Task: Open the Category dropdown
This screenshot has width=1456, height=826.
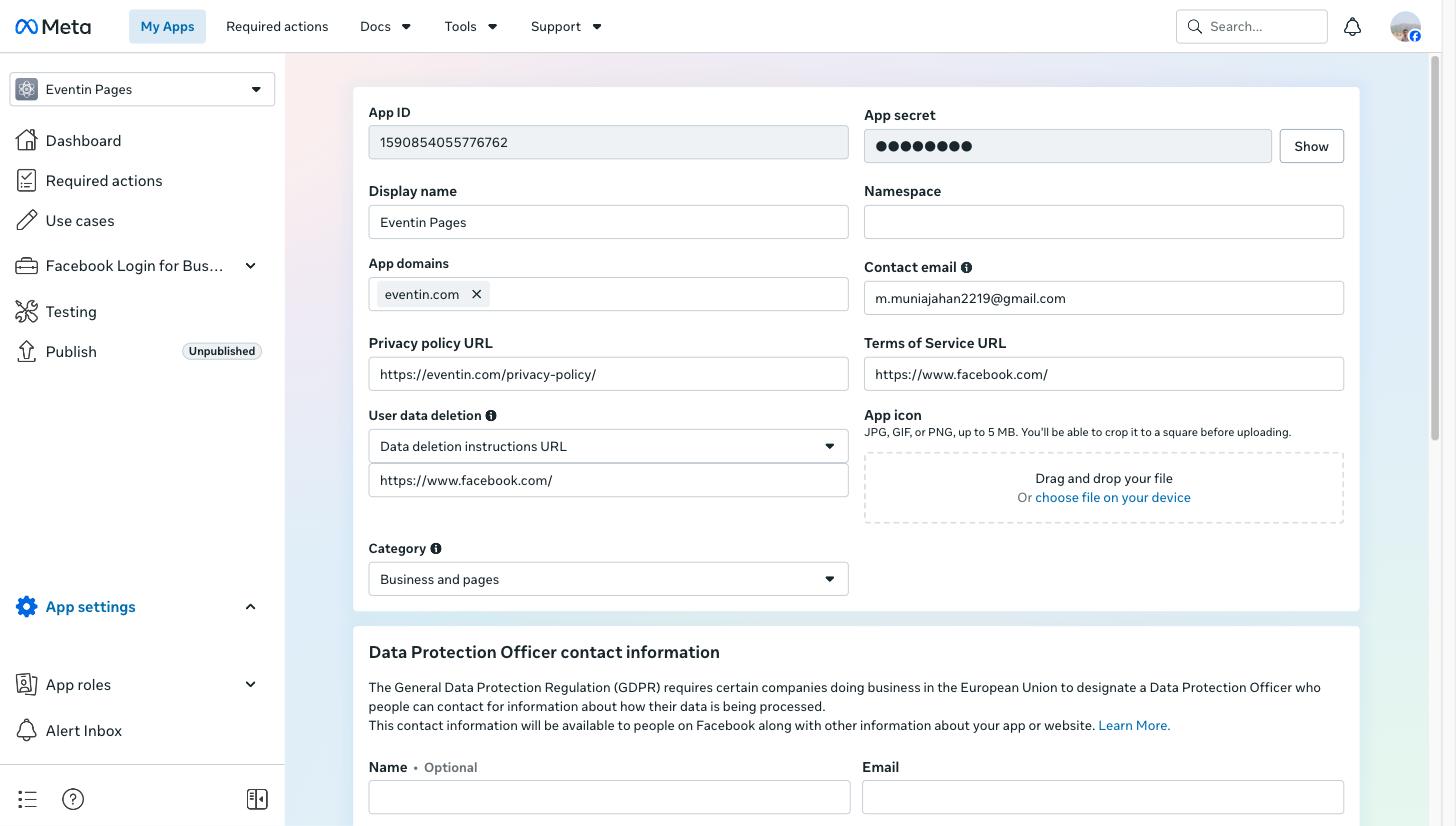Action: pyautogui.click(x=608, y=579)
